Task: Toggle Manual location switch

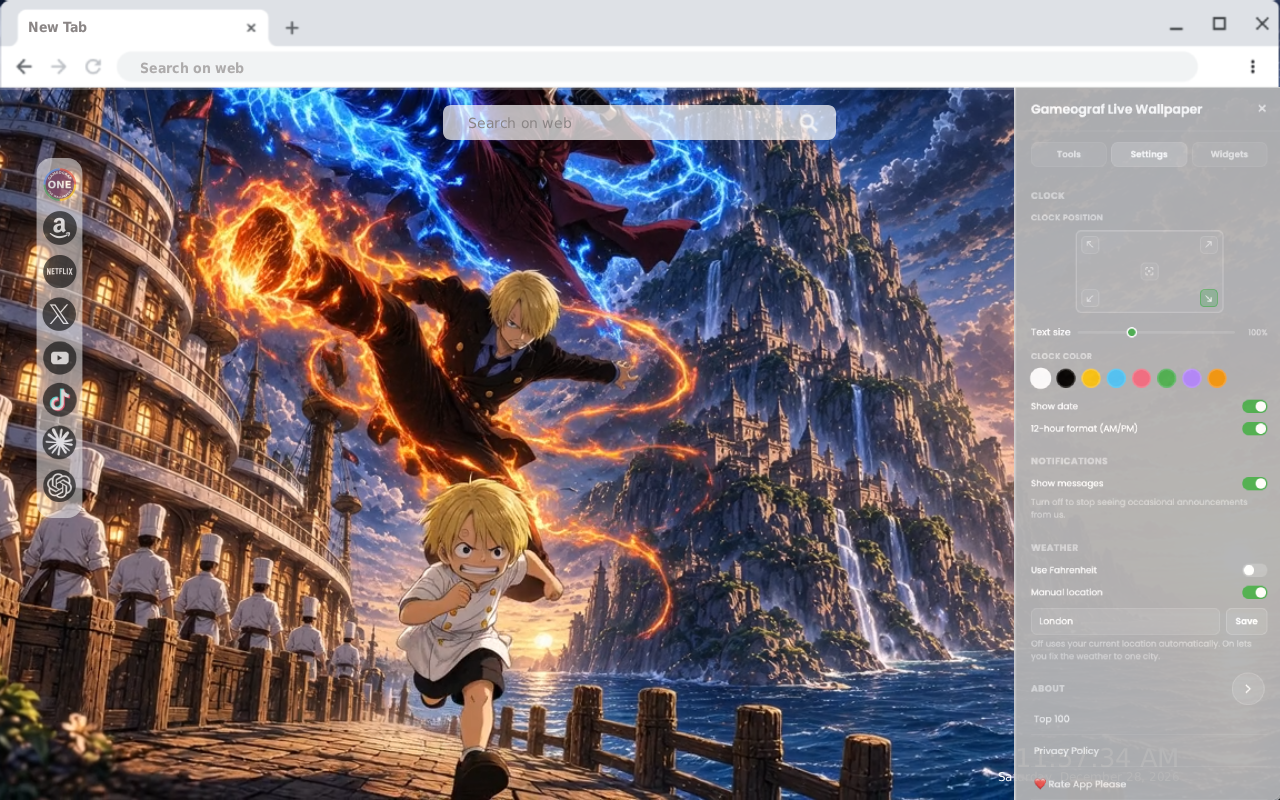Action: (1254, 593)
